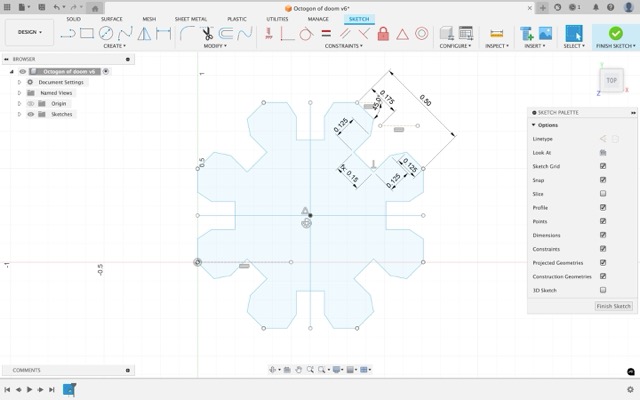Enable the Slice checkbox
640x400 pixels.
pos(603,193)
